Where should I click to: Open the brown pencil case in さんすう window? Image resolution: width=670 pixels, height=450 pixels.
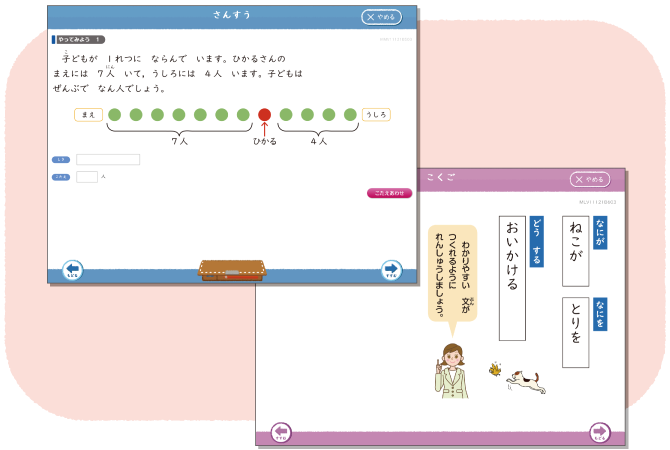click(x=232, y=271)
